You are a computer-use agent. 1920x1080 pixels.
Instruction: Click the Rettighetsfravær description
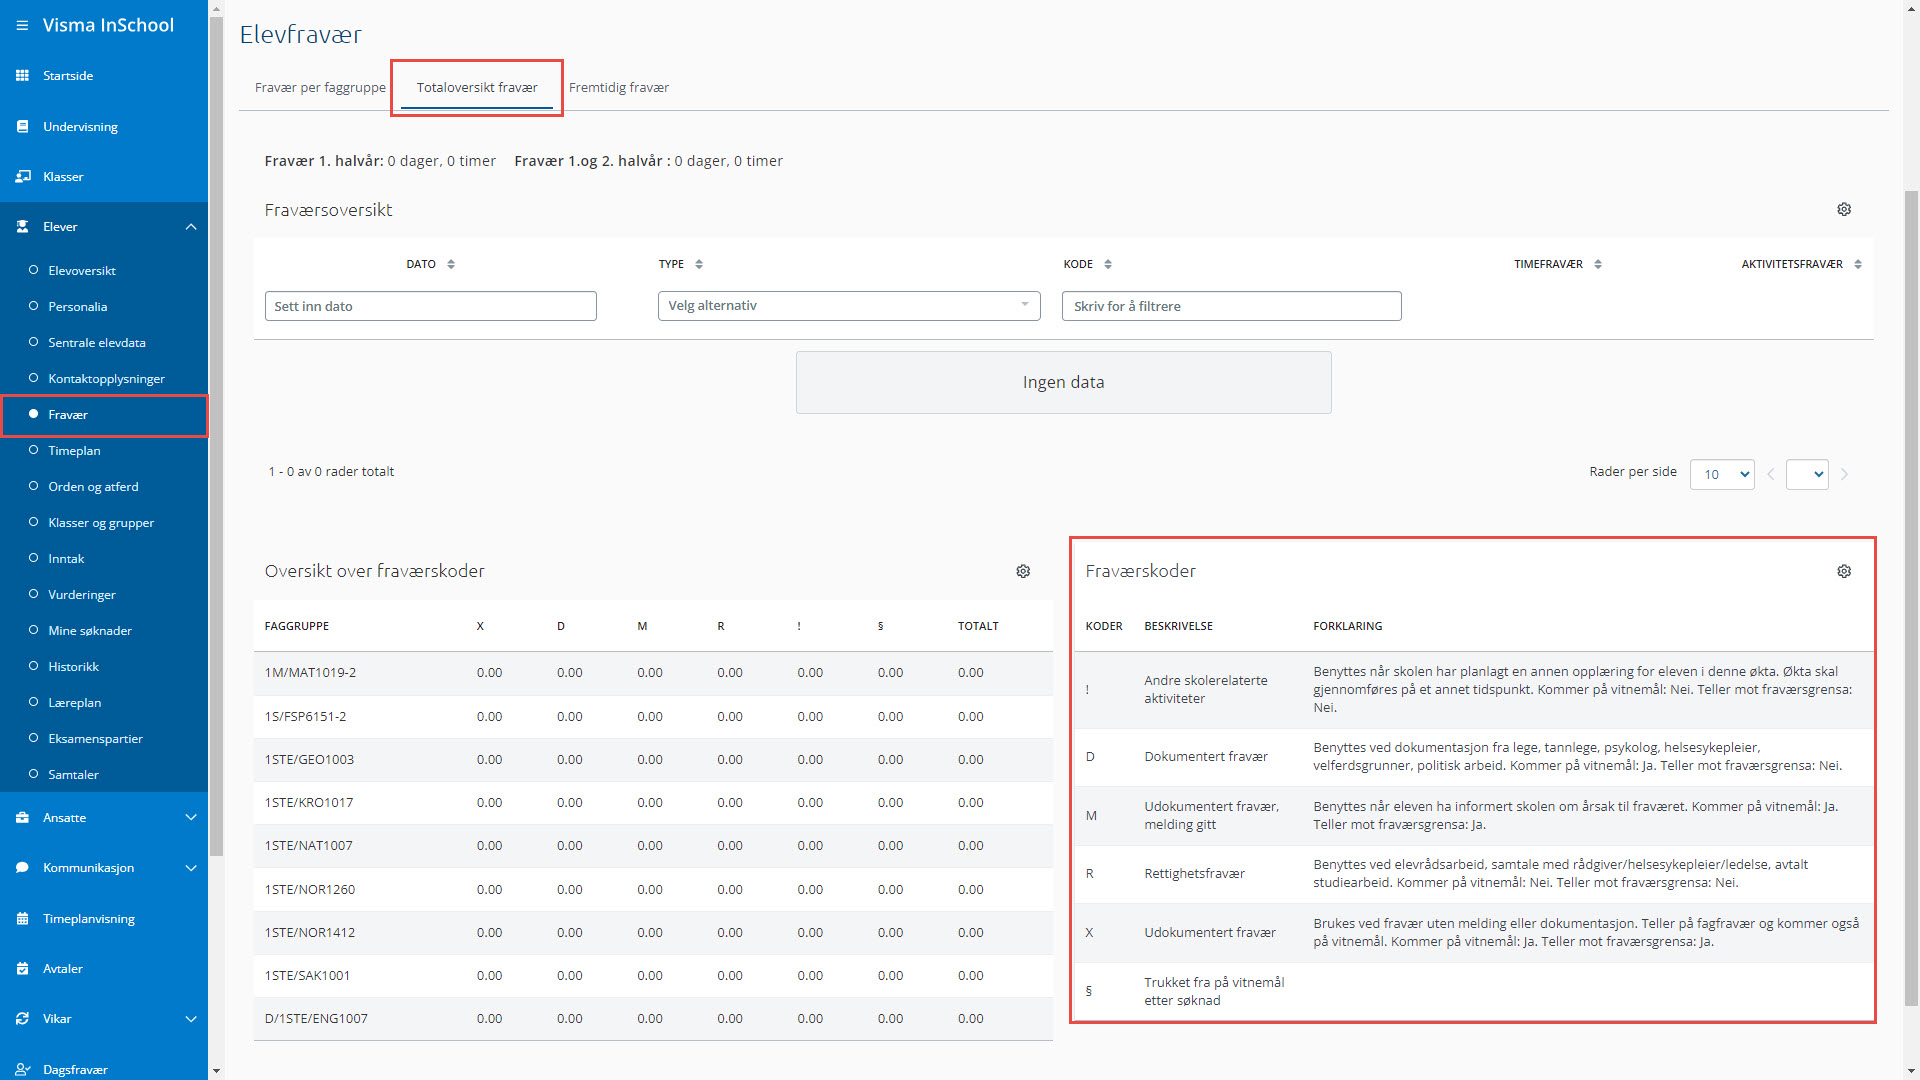1194,874
